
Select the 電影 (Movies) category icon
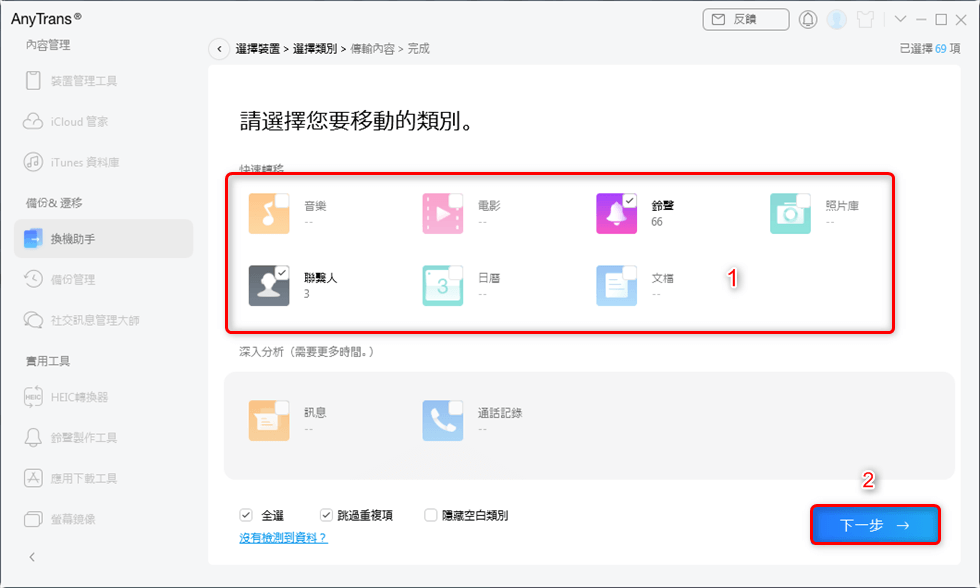442,213
